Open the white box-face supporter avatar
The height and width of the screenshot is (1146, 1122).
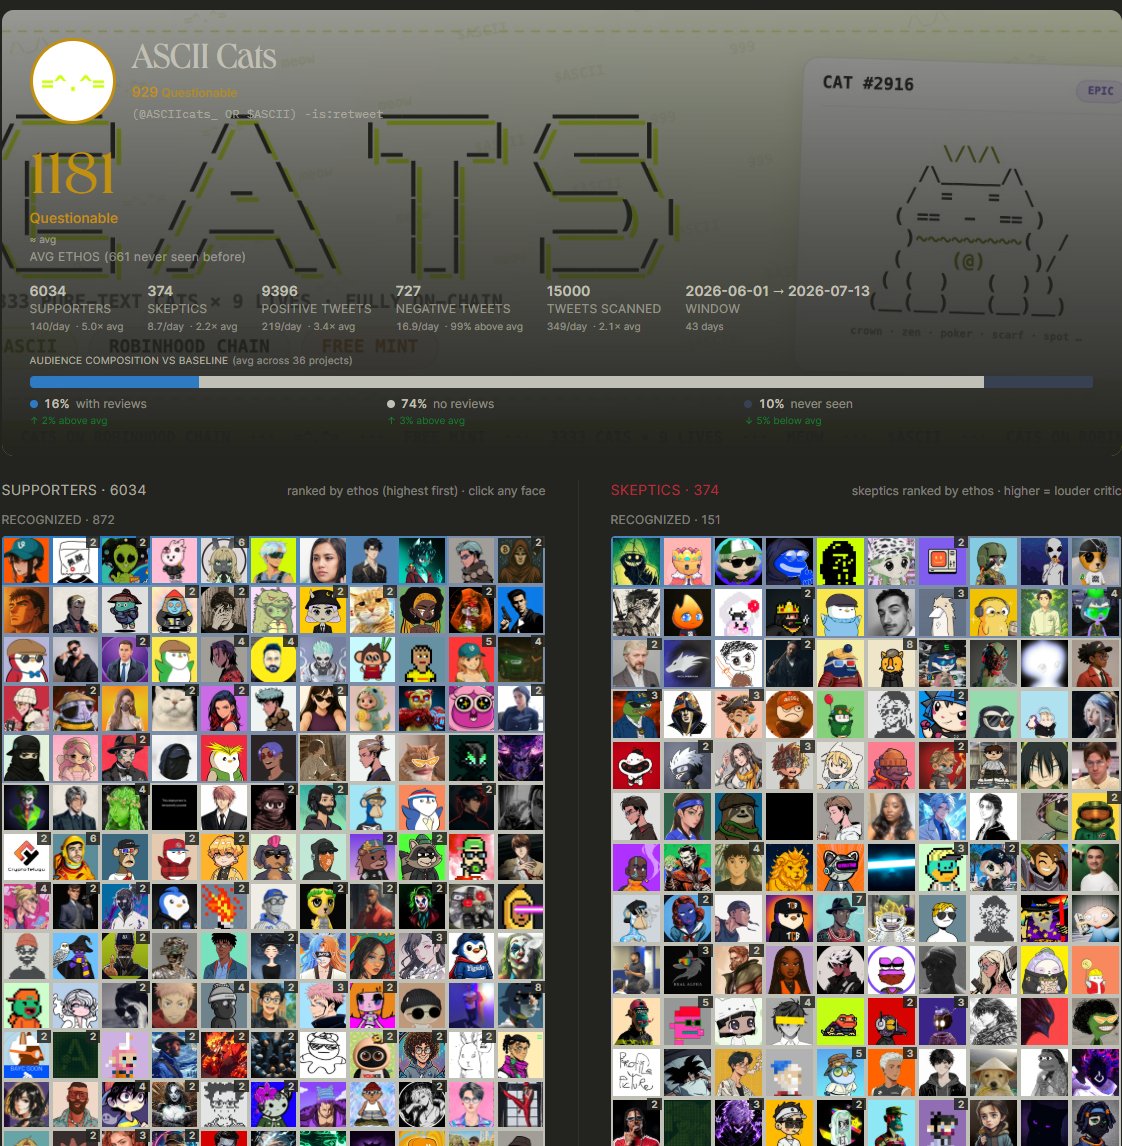tap(75, 561)
